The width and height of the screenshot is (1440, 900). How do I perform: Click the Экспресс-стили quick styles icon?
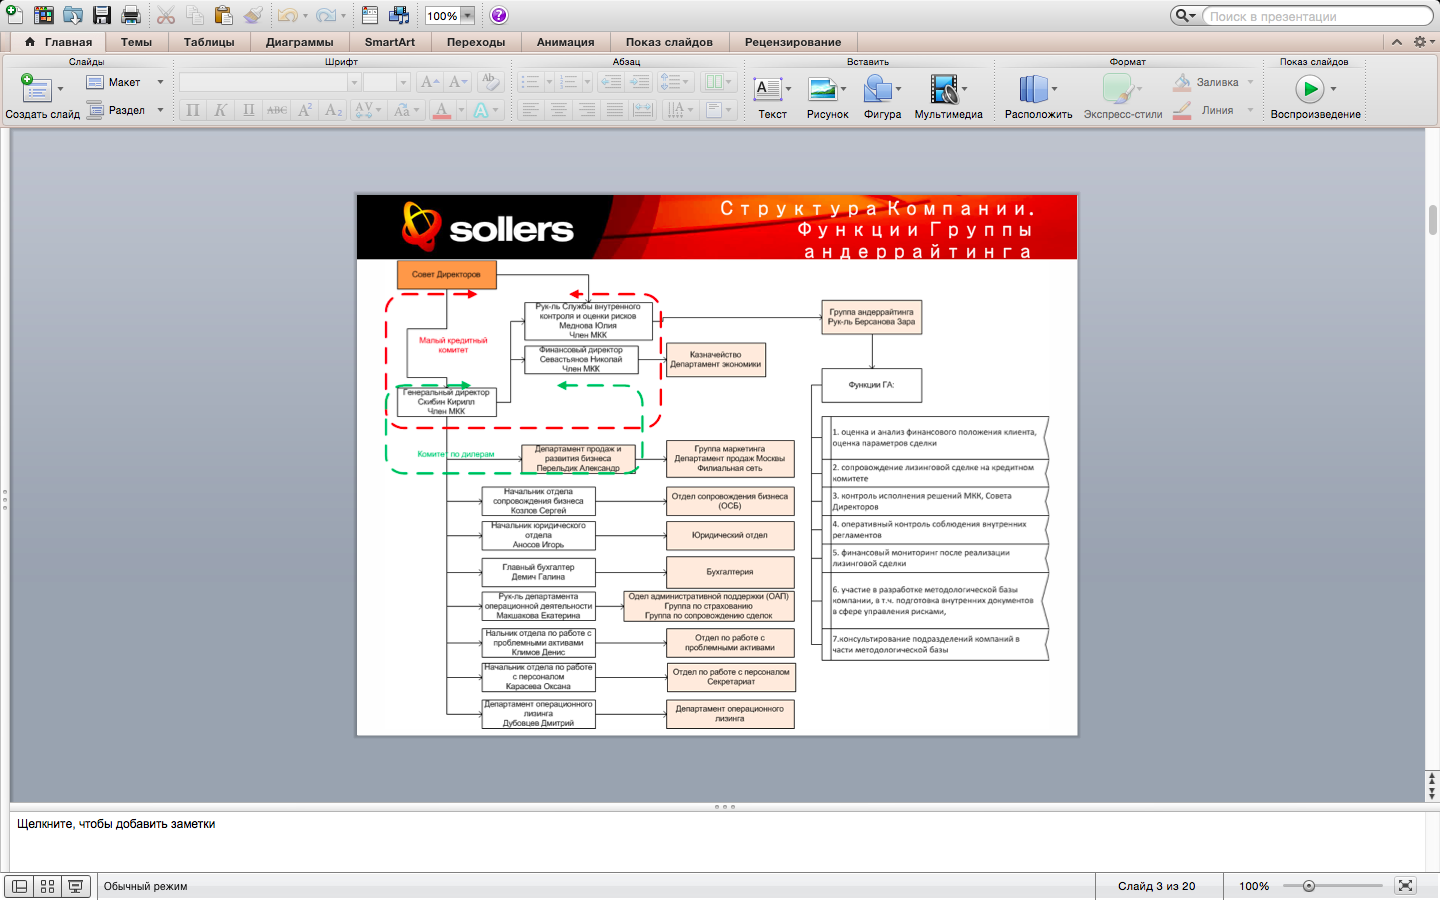click(x=1117, y=89)
